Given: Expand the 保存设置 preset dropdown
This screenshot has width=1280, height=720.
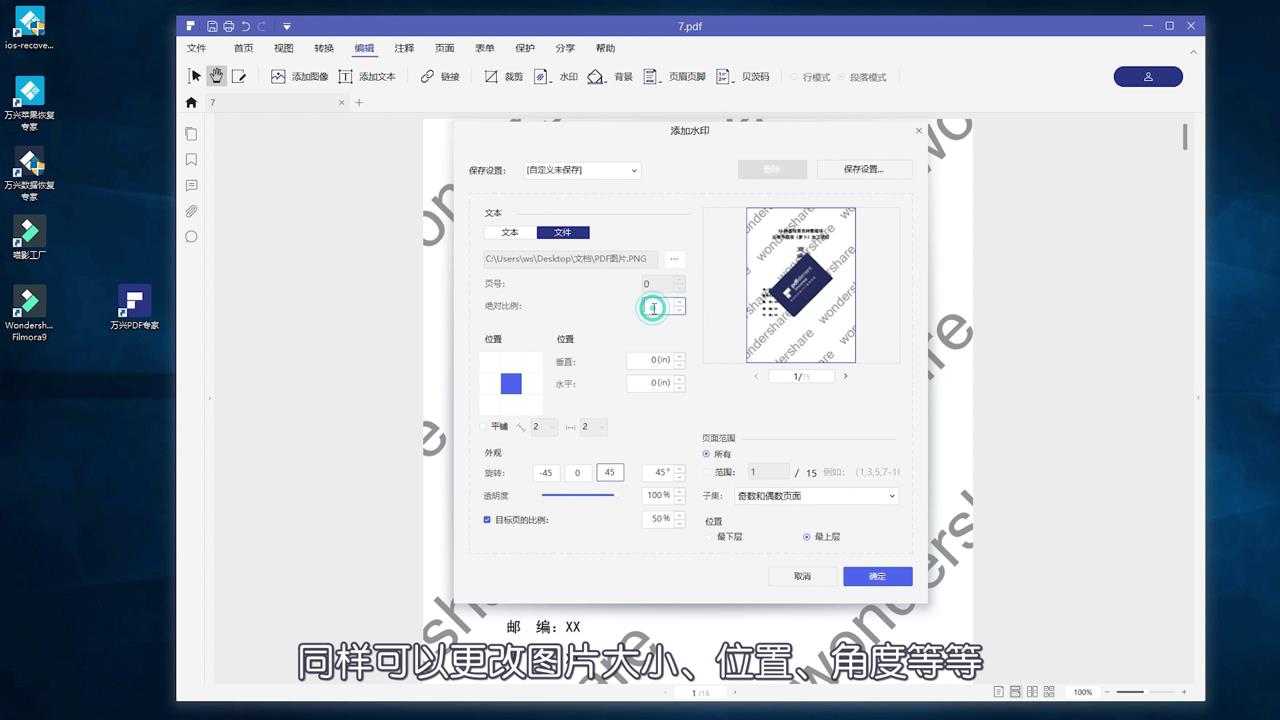Looking at the screenshot, I should tap(582, 170).
